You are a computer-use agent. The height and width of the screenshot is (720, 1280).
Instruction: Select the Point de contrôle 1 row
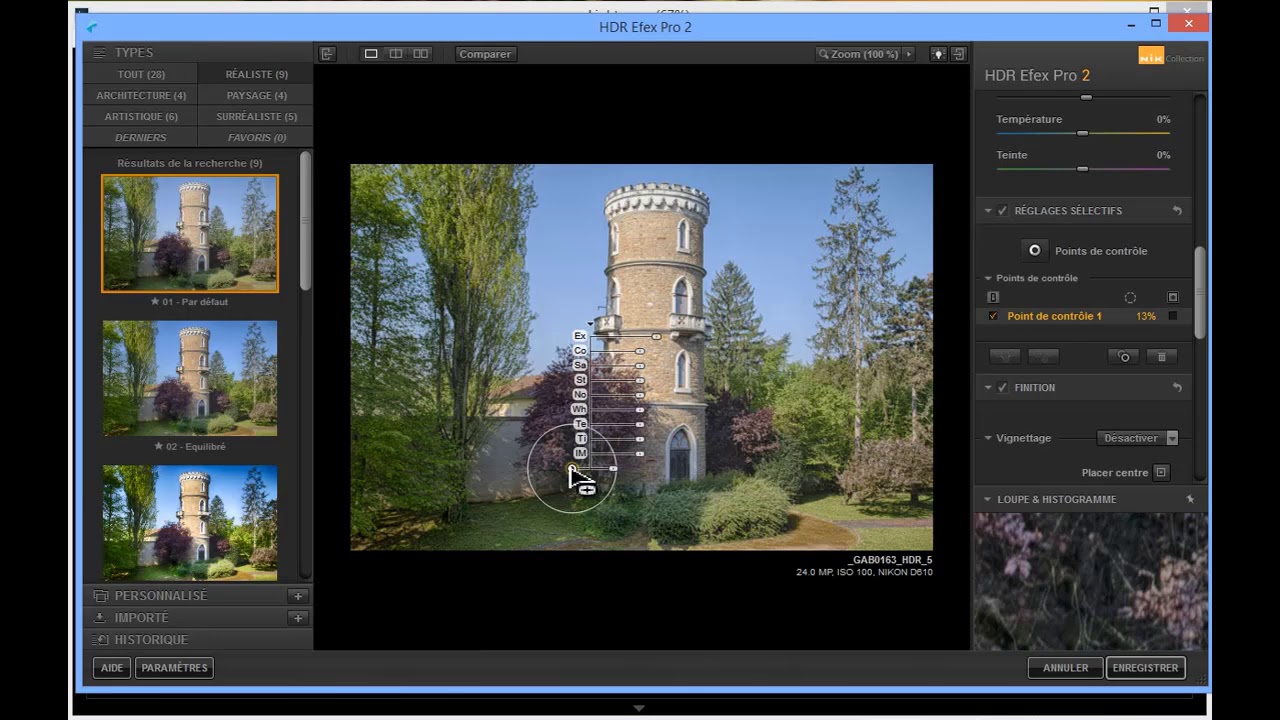click(x=1082, y=316)
